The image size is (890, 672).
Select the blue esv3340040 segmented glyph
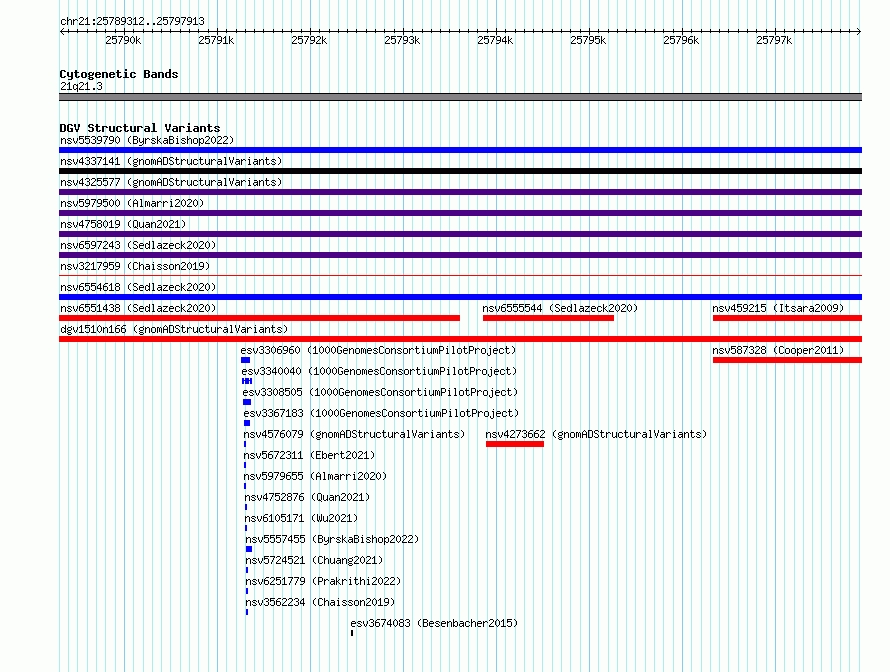[247, 381]
